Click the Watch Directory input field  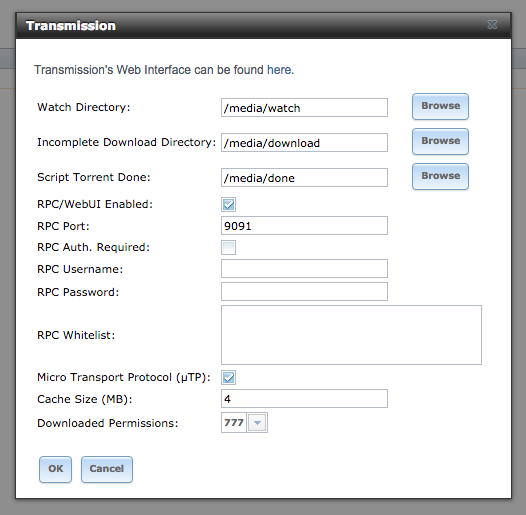coord(304,108)
